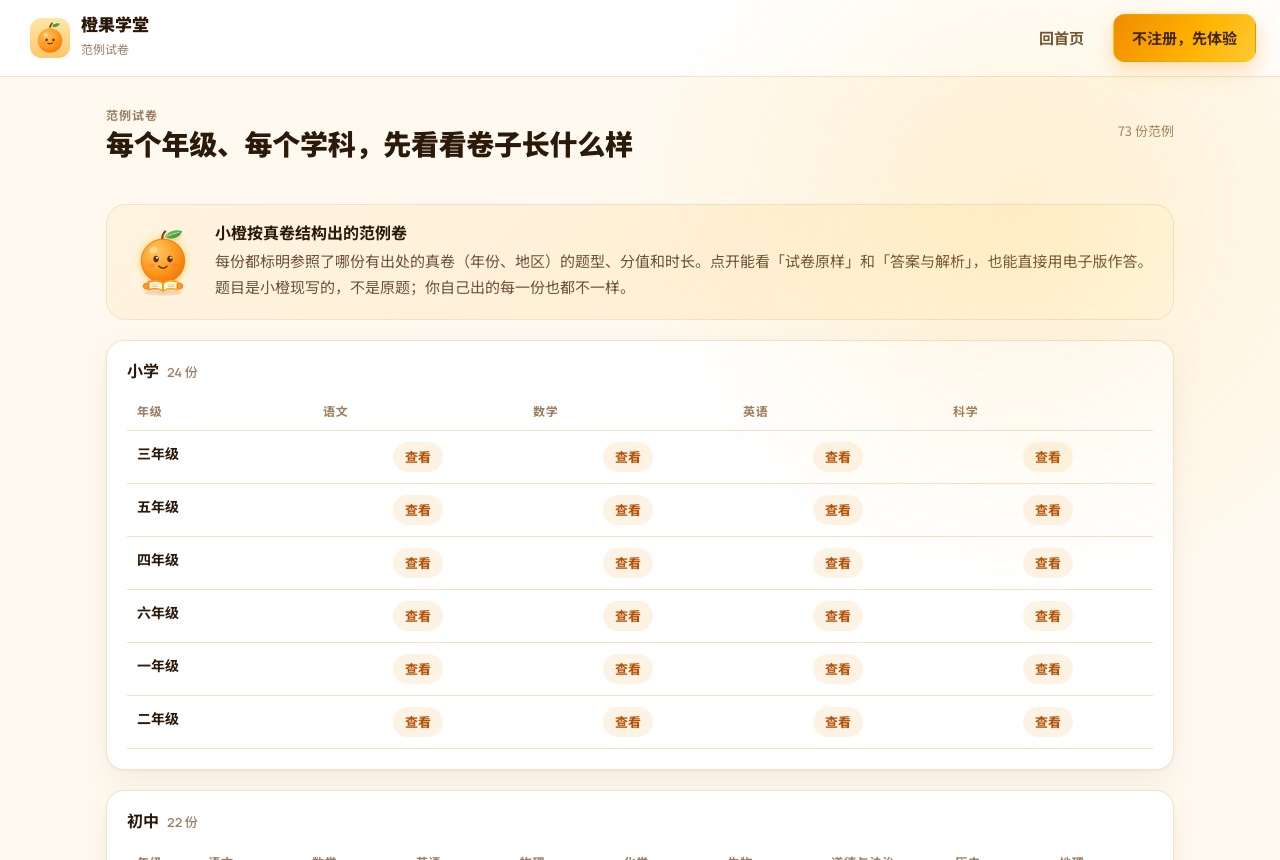Click the 数学 column header in 小学 table
The width and height of the screenshot is (1280, 860).
pyautogui.click(x=545, y=412)
